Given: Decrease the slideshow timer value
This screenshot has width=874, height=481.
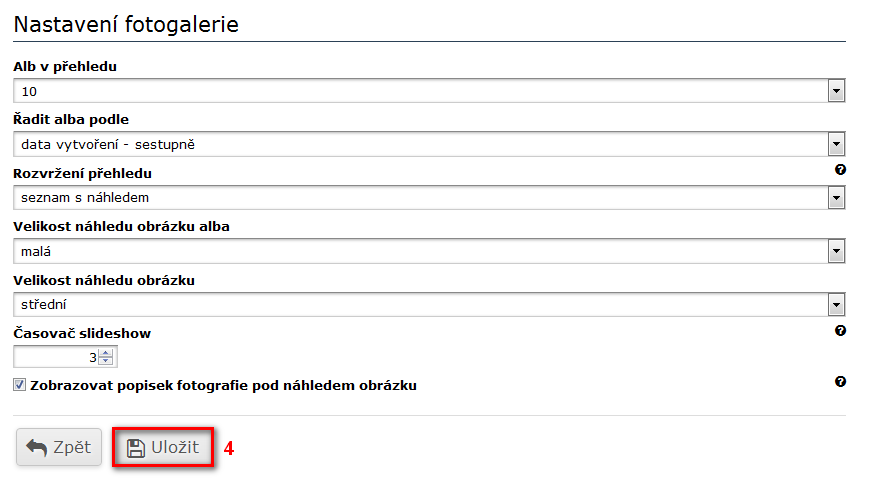Looking at the screenshot, I should [107, 361].
